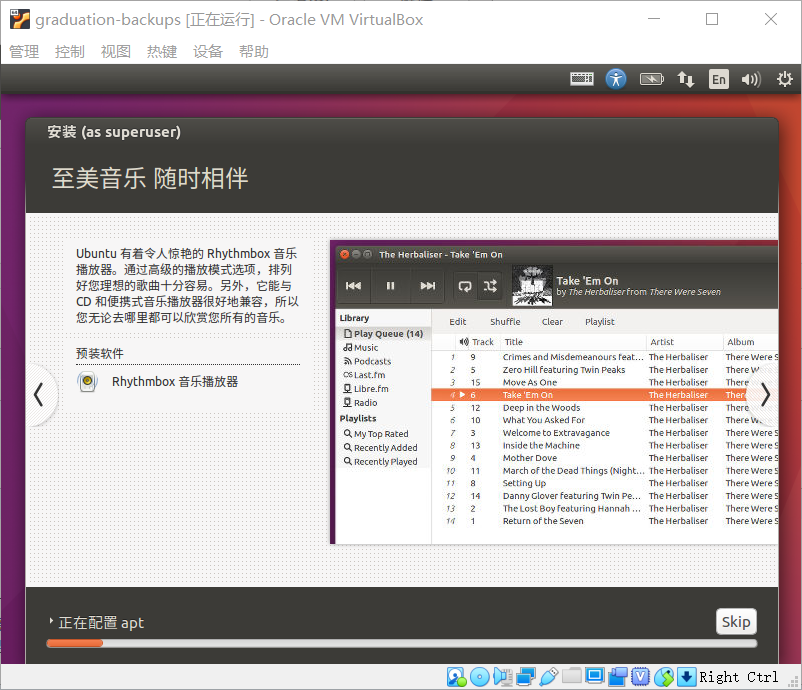
Task: Open the 控制 menu
Action: click(x=70, y=51)
